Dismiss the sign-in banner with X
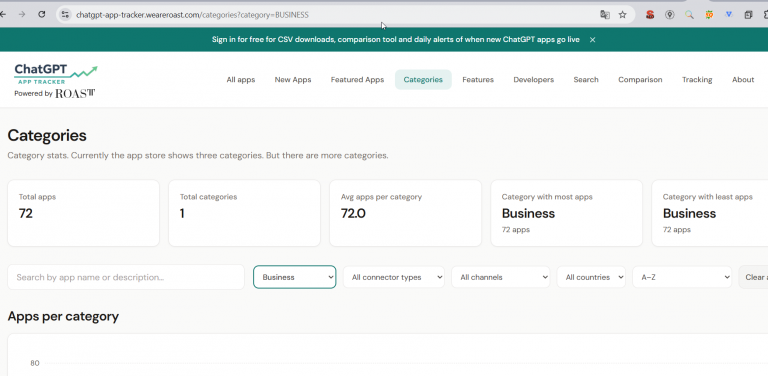768x376 pixels. click(592, 40)
